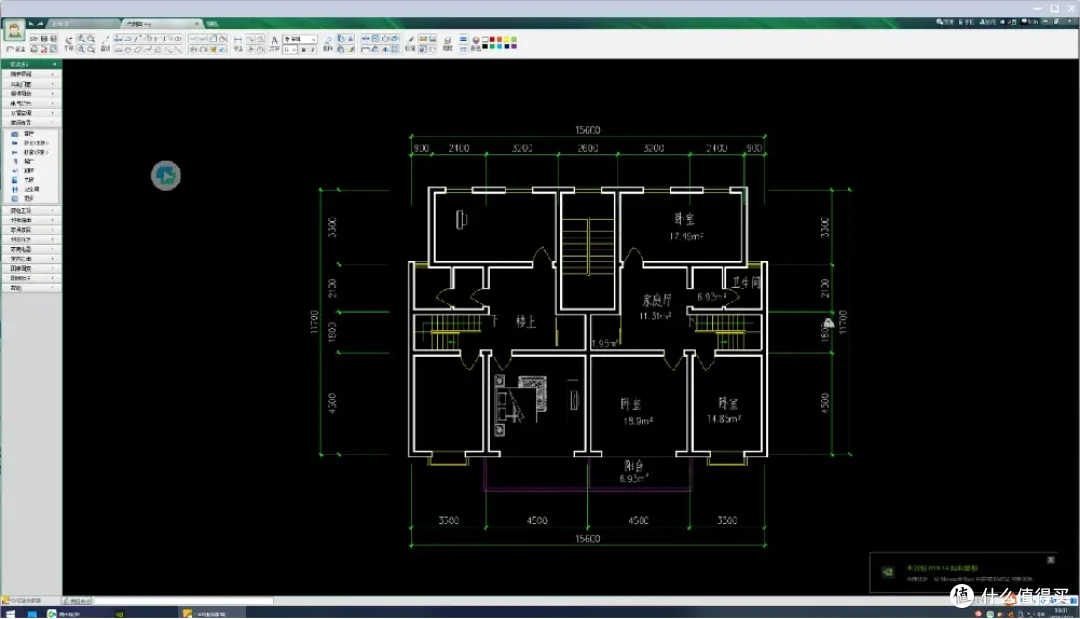Viewport: 1080px width, 619px height.
Task: Open the Windows Start menu
Action: click(x=10, y=613)
